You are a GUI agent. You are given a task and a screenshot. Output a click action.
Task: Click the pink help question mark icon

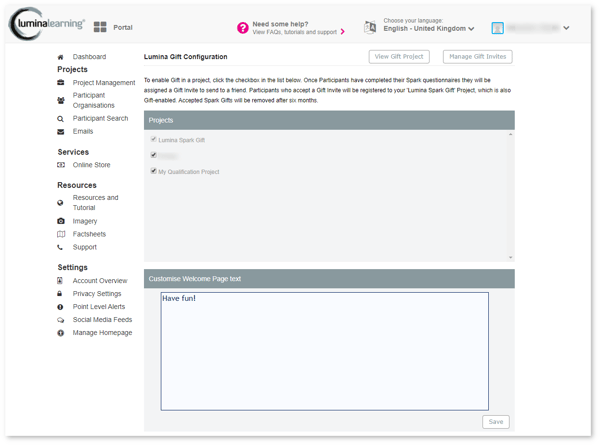point(243,28)
